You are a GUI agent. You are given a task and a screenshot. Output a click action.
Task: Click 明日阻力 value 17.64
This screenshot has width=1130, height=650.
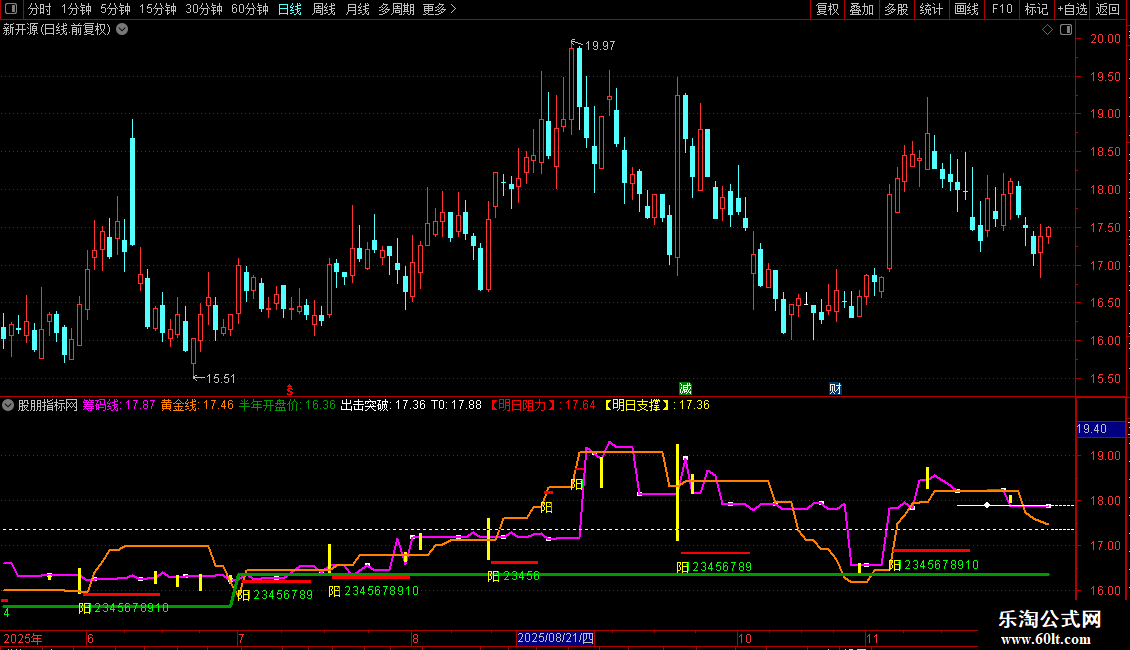pos(580,405)
